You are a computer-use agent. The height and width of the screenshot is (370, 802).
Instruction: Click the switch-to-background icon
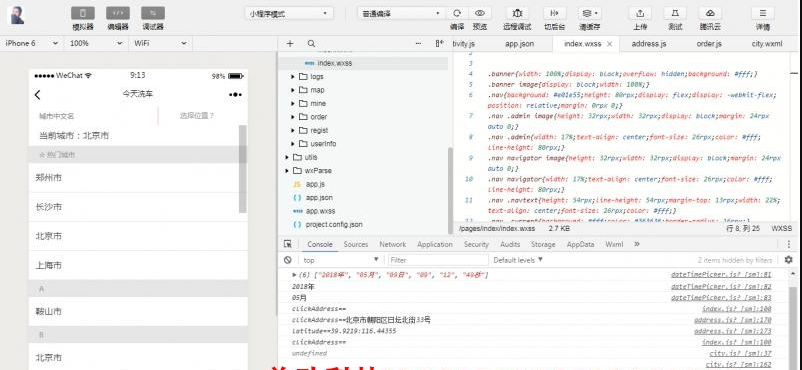[x=554, y=13]
